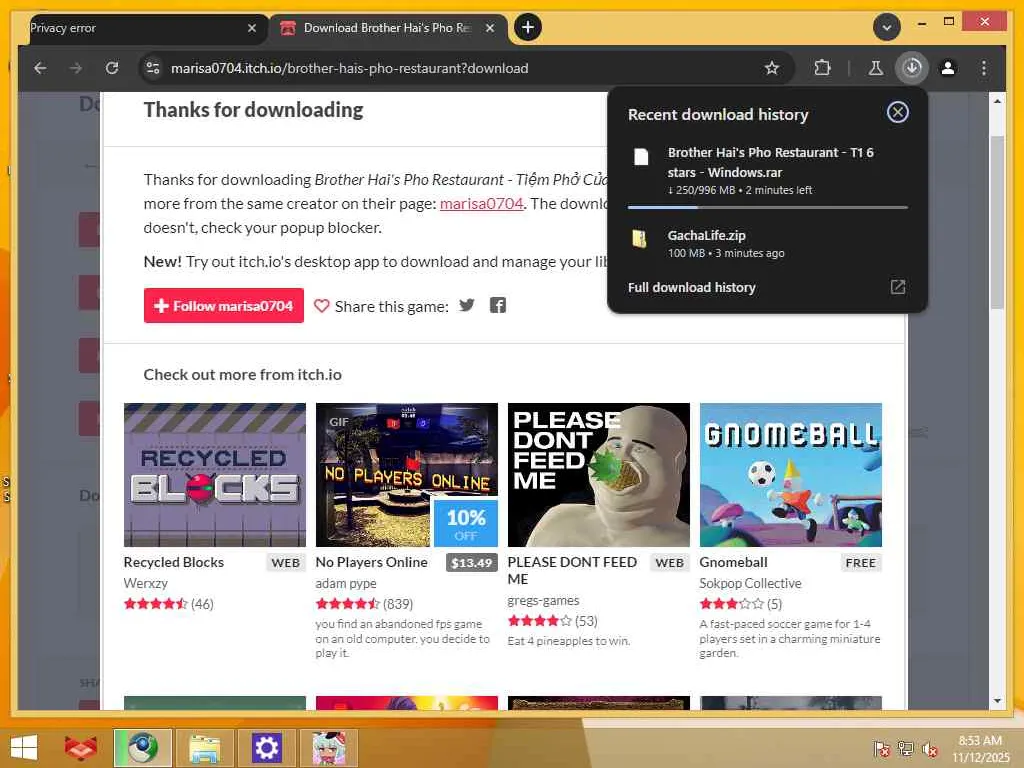Open the Chrome three-dot menu

click(x=984, y=68)
